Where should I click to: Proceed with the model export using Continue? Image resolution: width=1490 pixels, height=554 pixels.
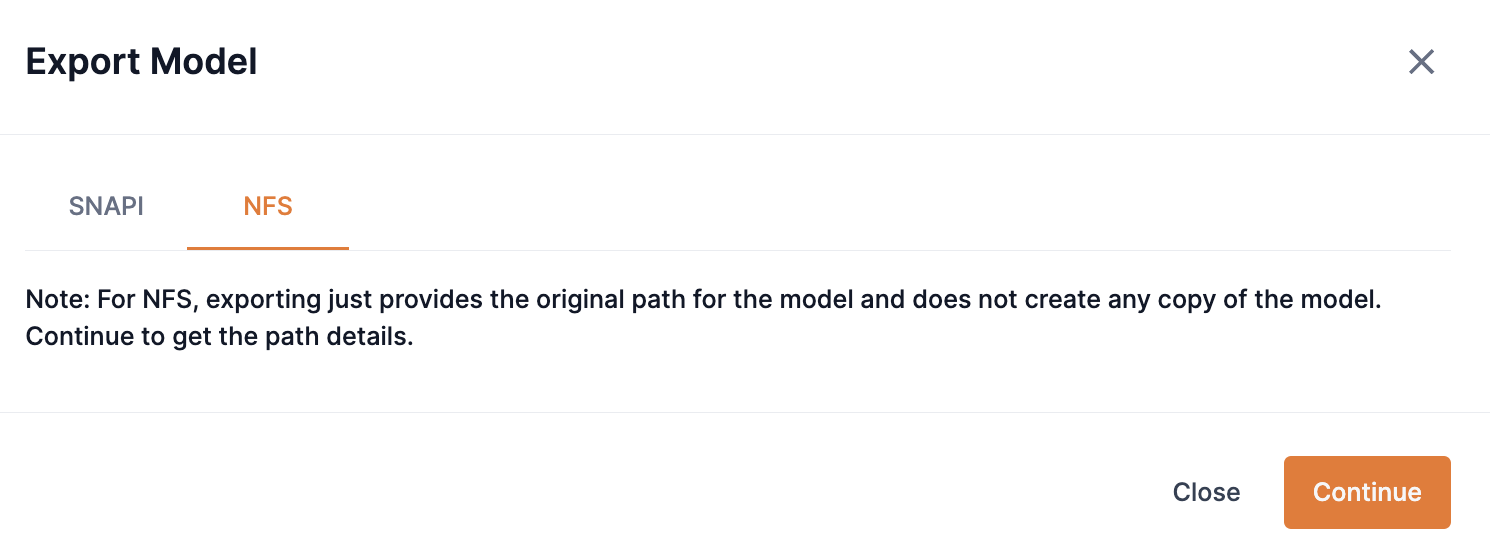click(x=1366, y=492)
